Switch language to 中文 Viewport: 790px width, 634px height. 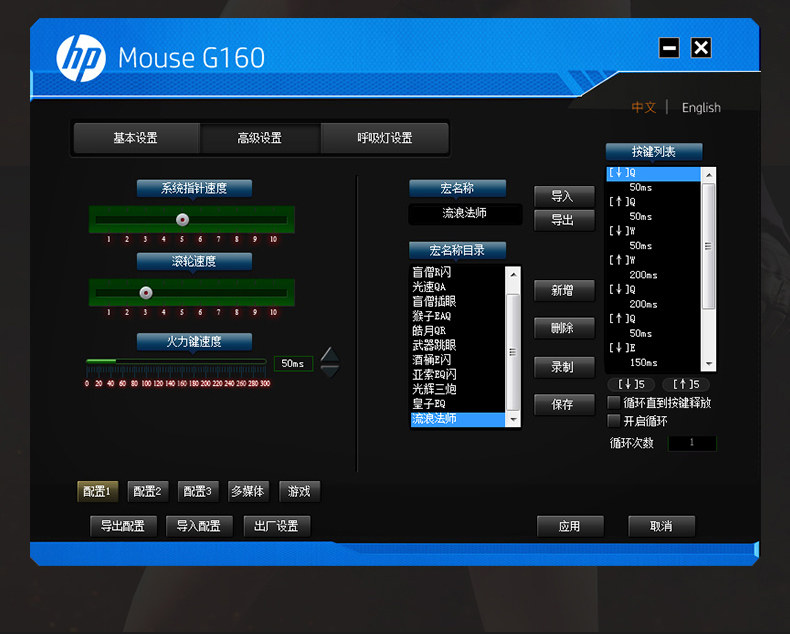pos(644,107)
